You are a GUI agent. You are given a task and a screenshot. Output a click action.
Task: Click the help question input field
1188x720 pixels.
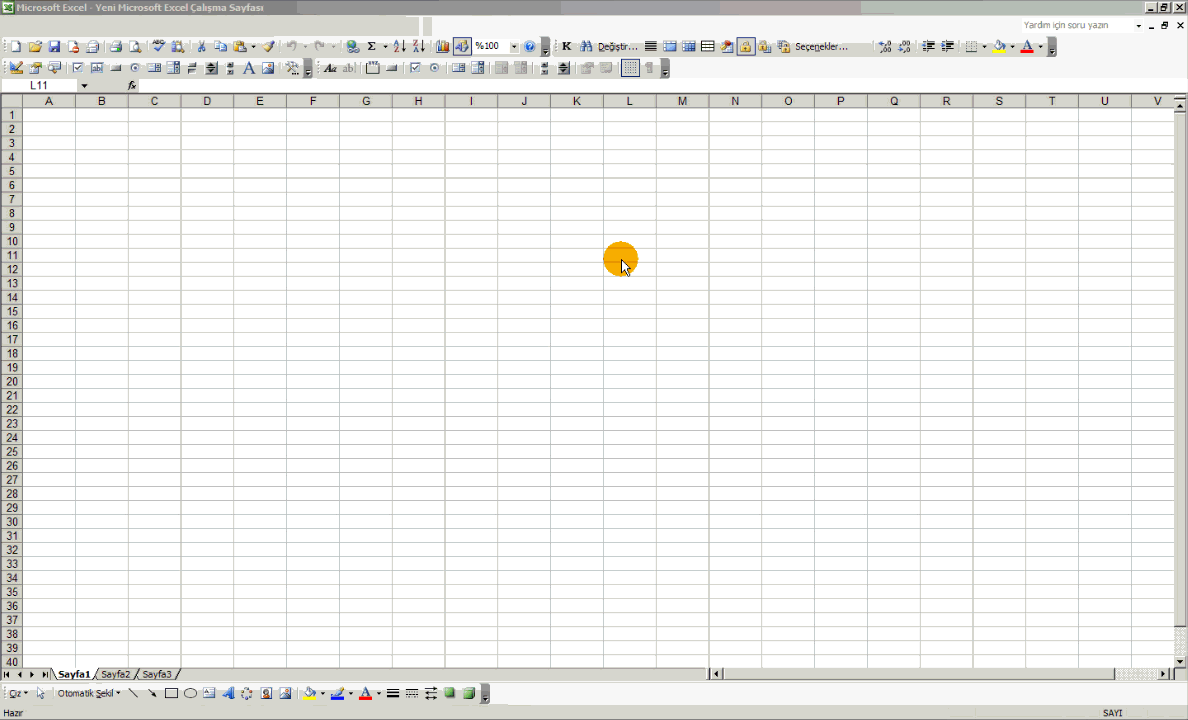[1076, 25]
